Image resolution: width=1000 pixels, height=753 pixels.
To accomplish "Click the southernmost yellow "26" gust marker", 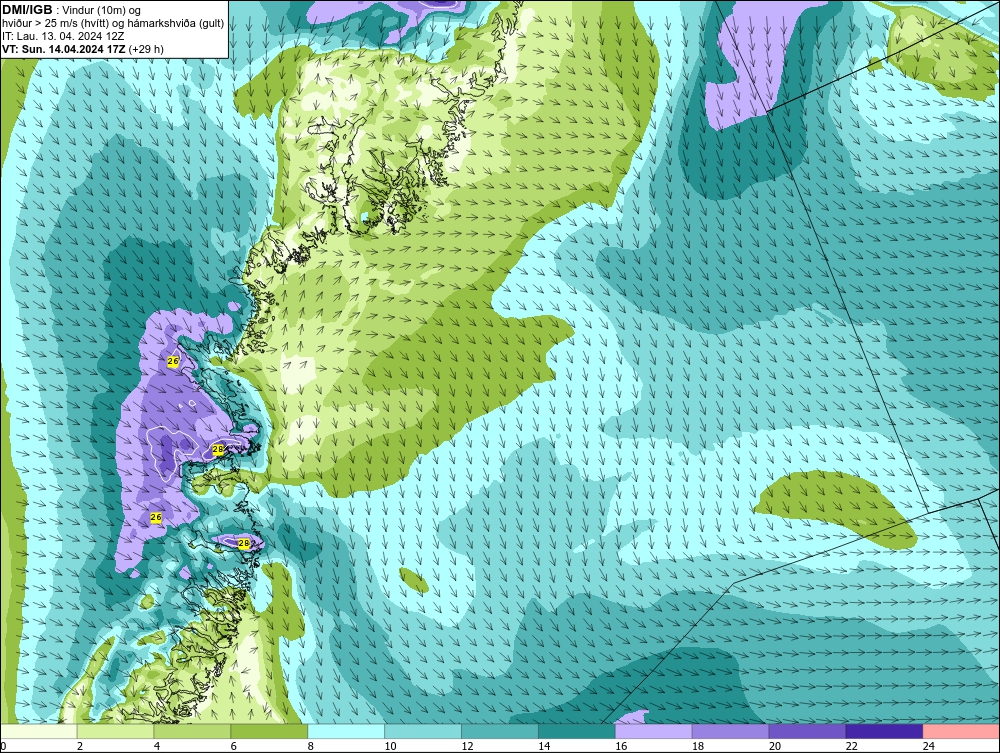I will pos(156,518).
